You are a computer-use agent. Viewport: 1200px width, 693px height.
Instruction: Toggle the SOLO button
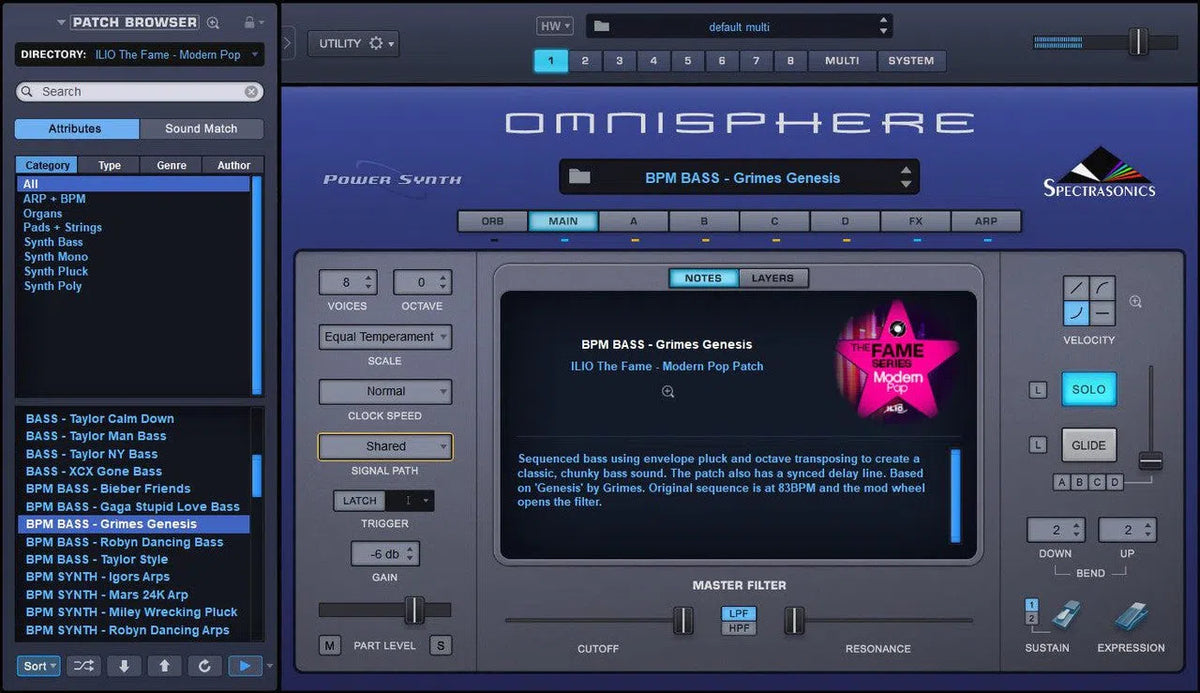pos(1088,390)
